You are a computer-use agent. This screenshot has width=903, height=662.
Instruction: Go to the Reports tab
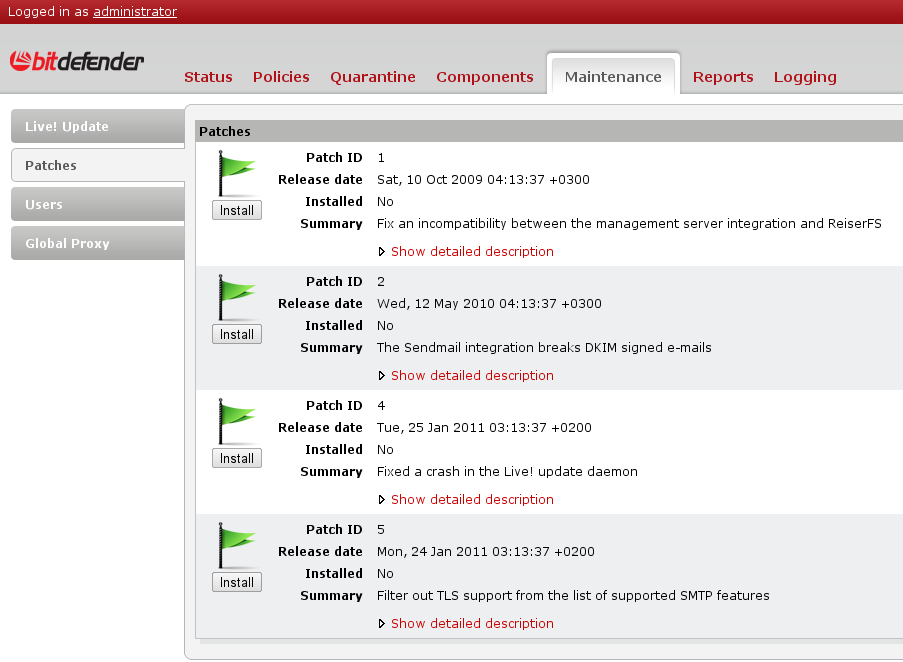tap(723, 77)
